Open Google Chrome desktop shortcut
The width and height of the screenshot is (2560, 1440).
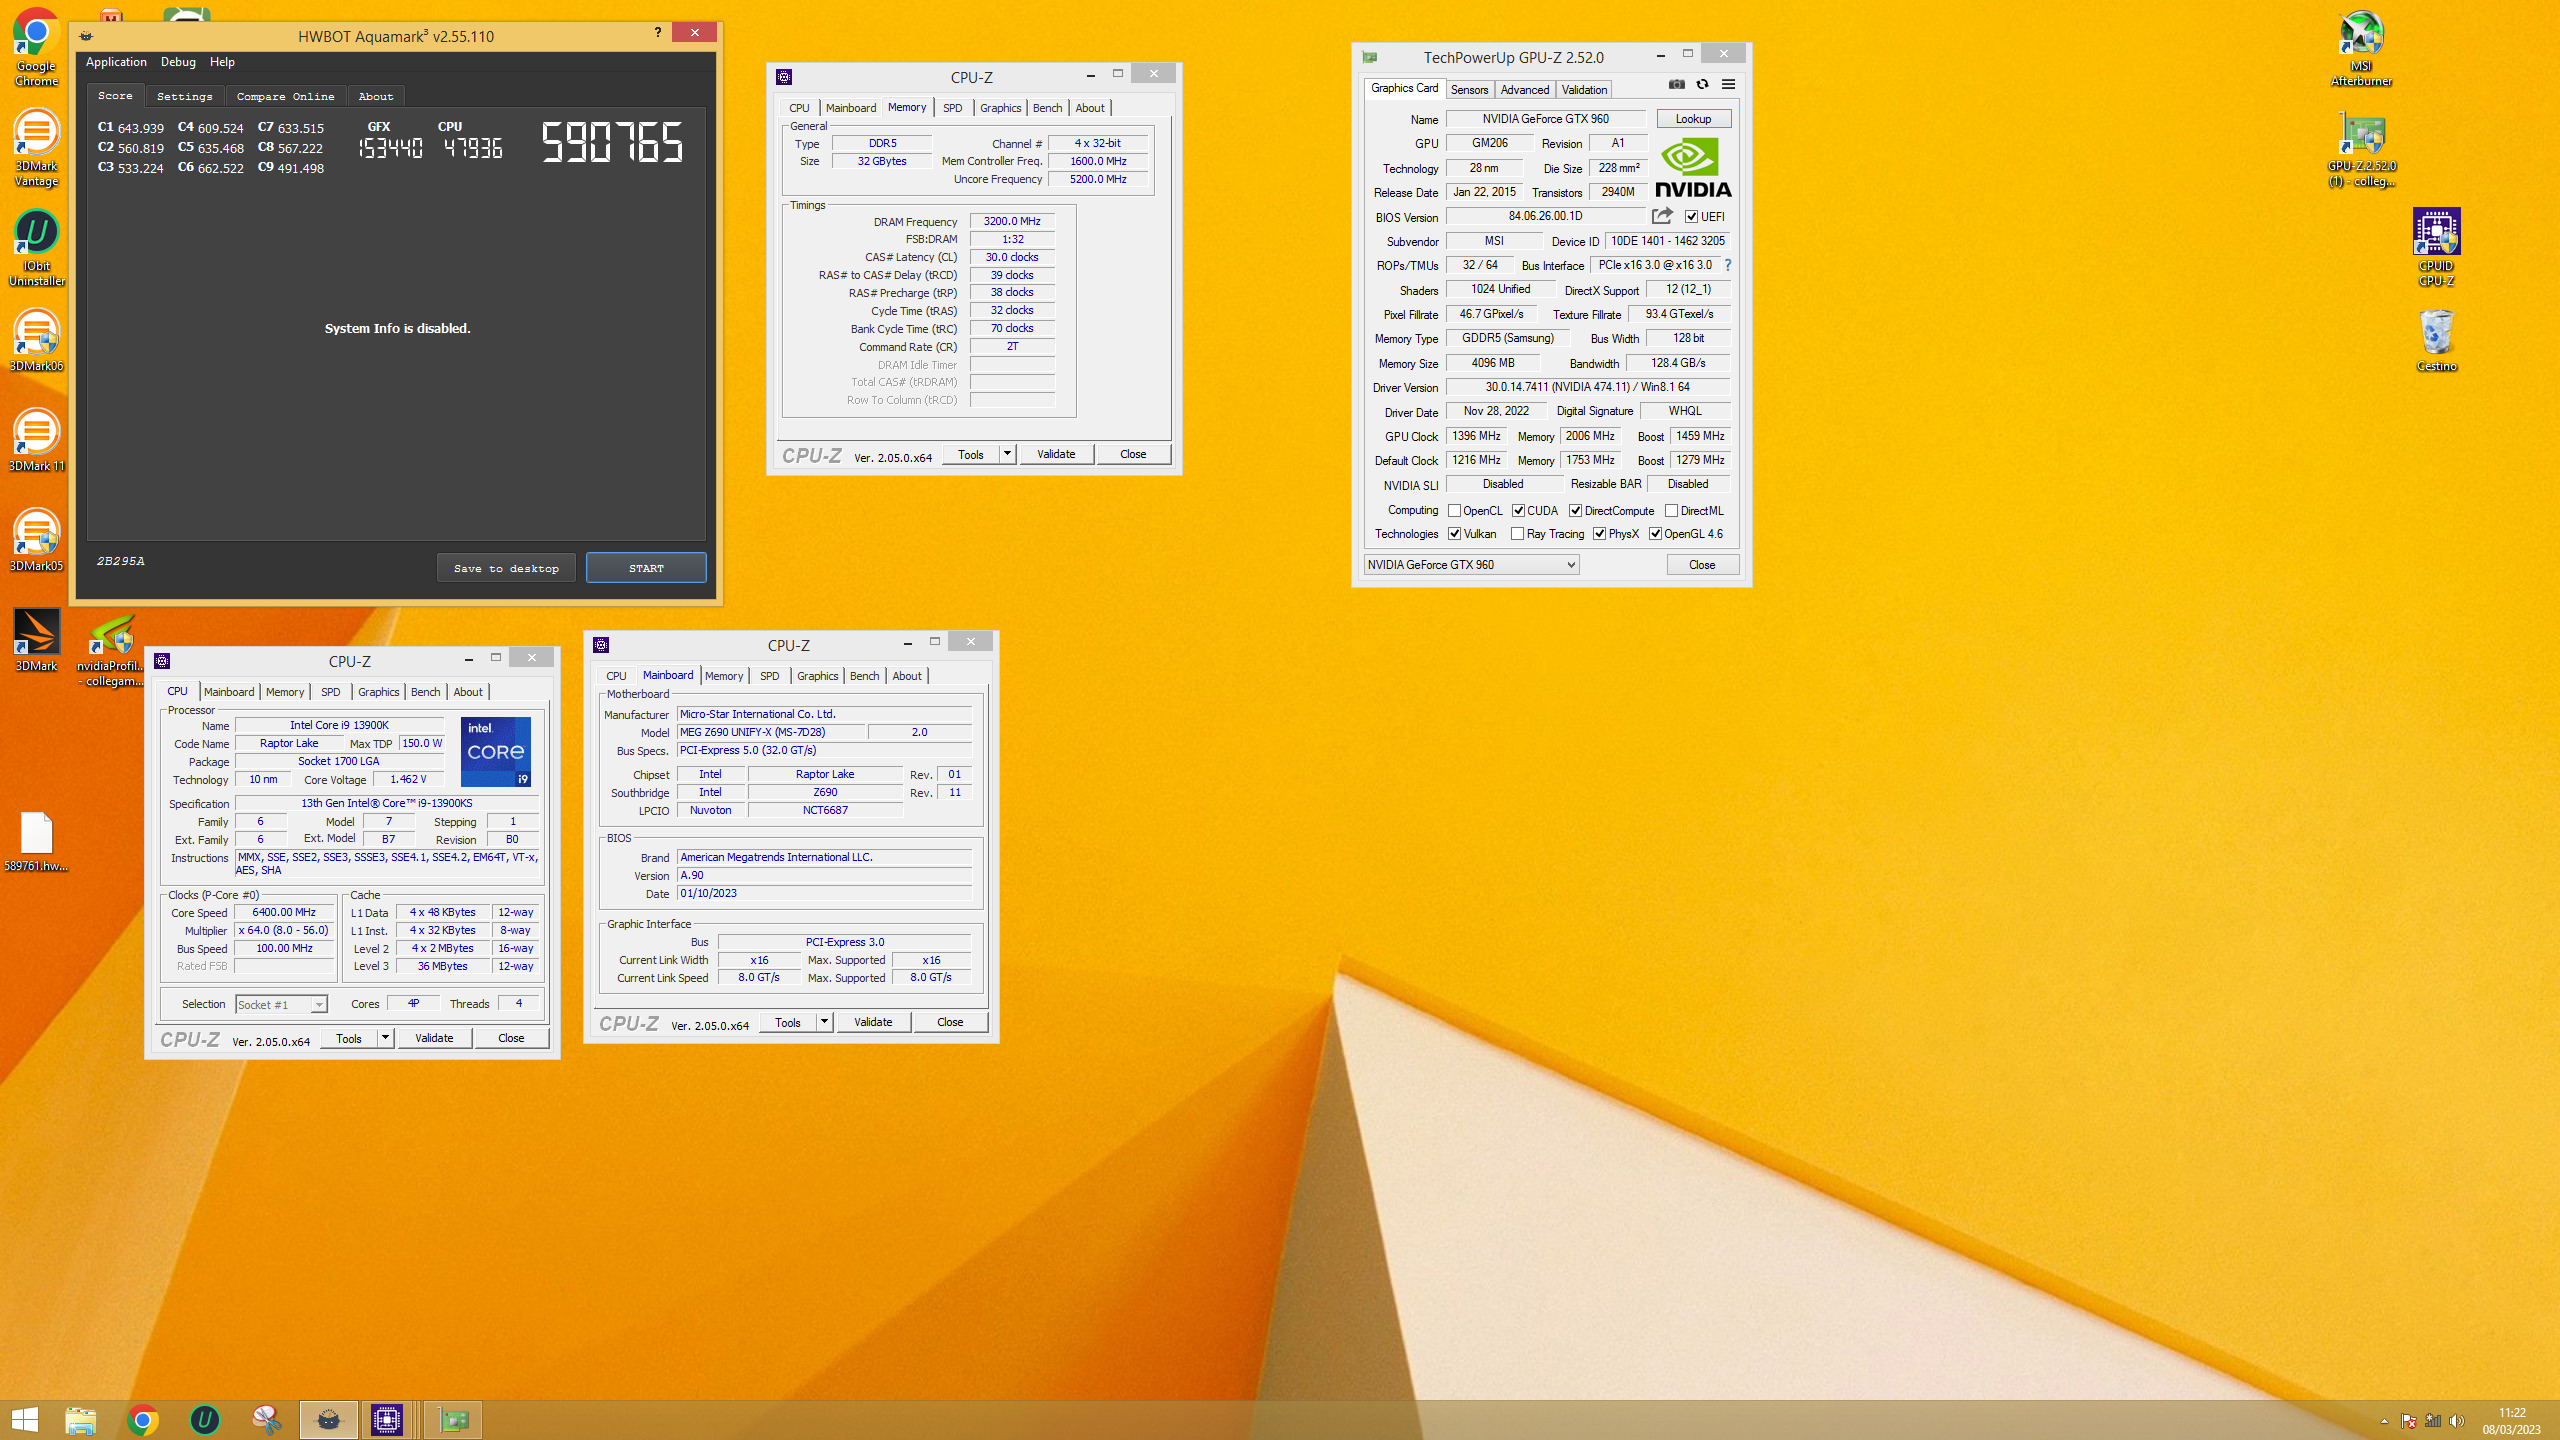pyautogui.click(x=36, y=47)
